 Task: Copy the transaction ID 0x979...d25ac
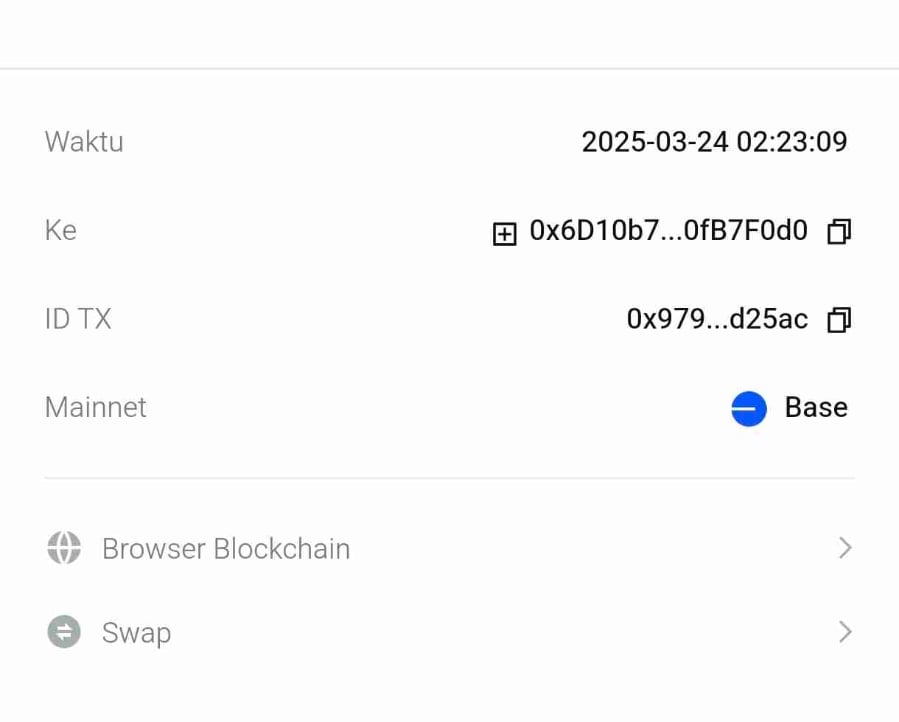coord(838,320)
